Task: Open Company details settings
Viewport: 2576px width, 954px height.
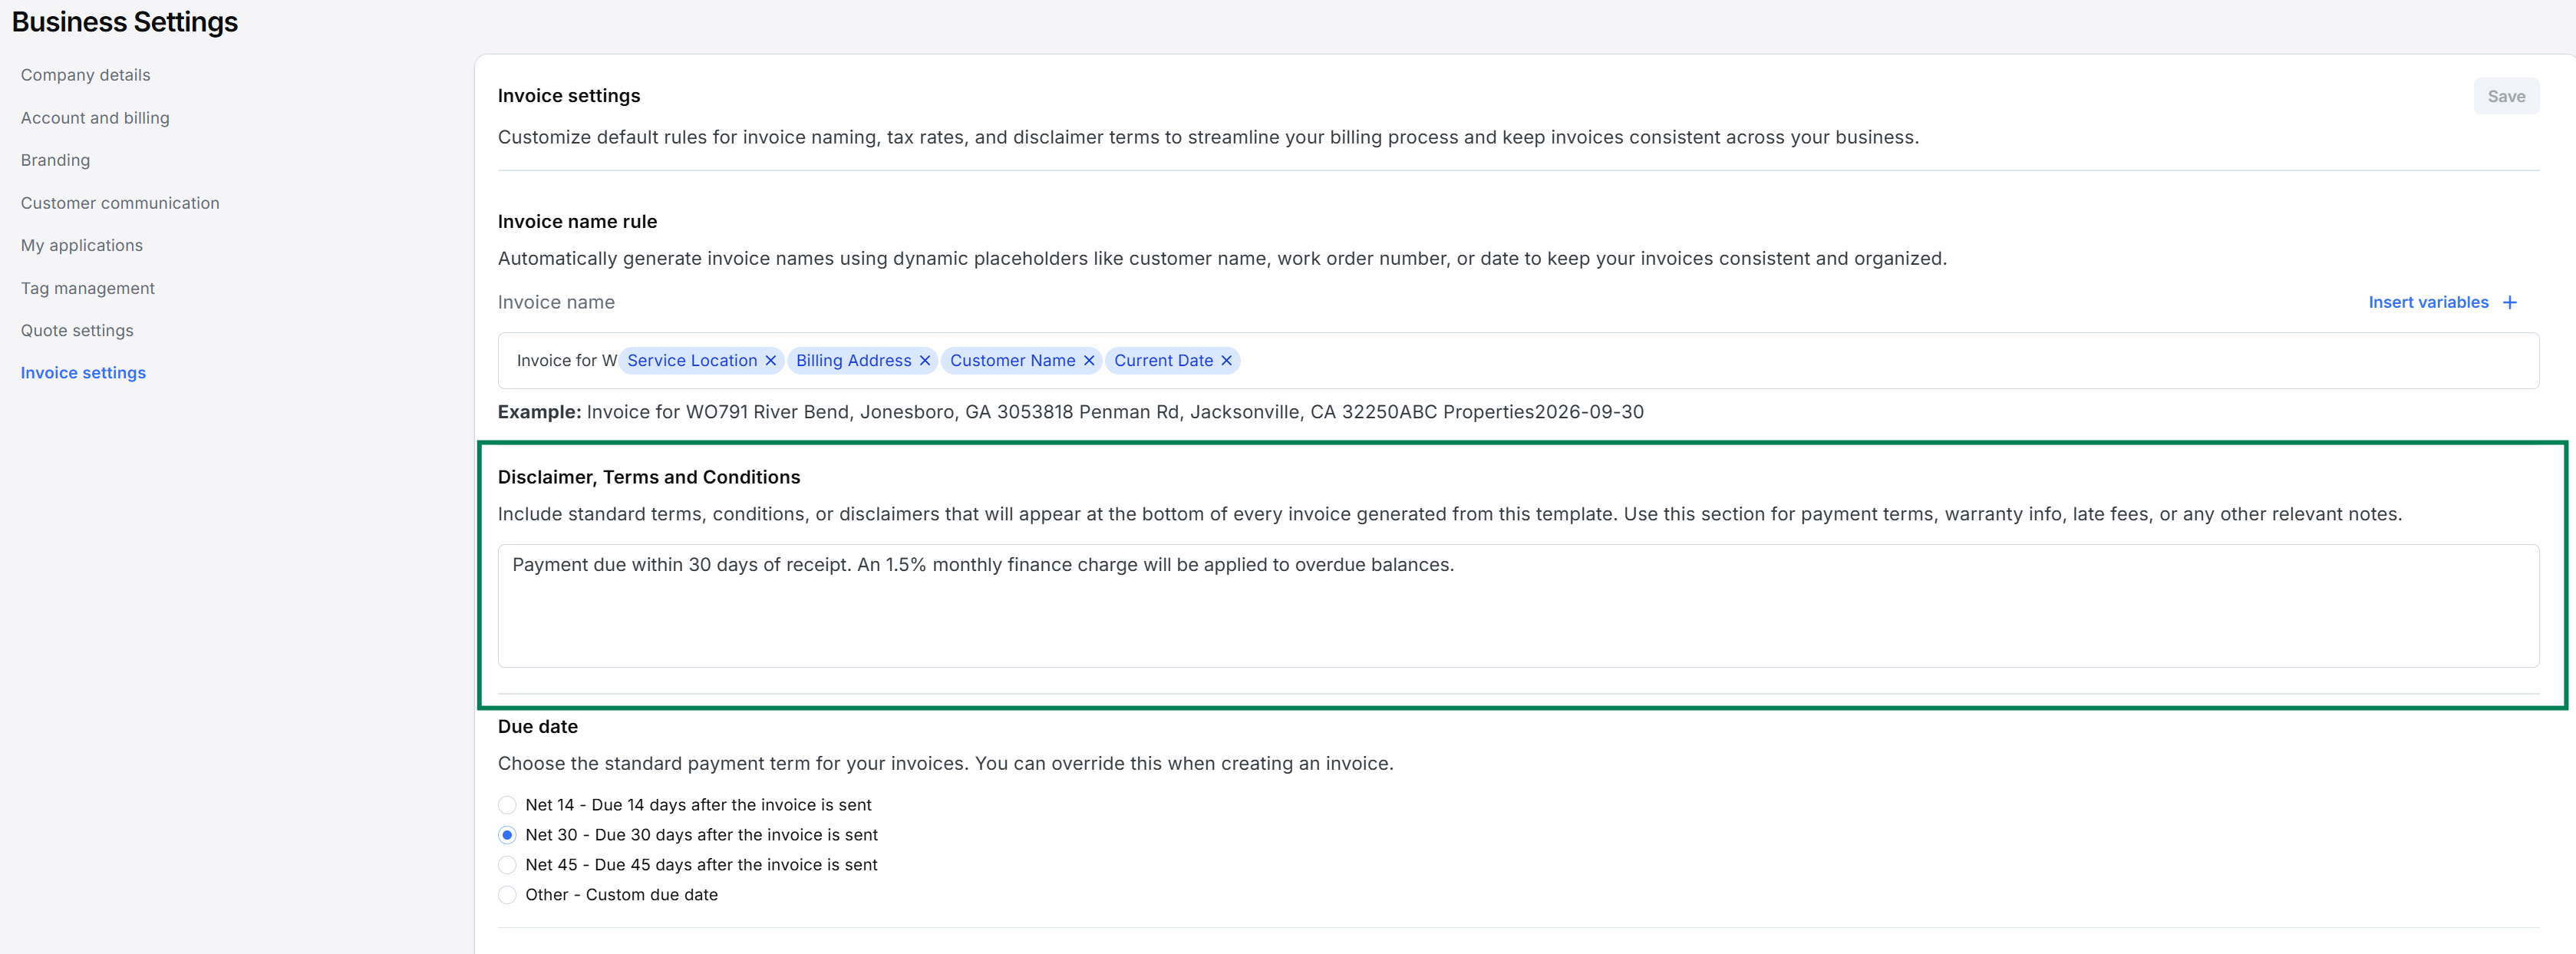Action: [x=85, y=75]
